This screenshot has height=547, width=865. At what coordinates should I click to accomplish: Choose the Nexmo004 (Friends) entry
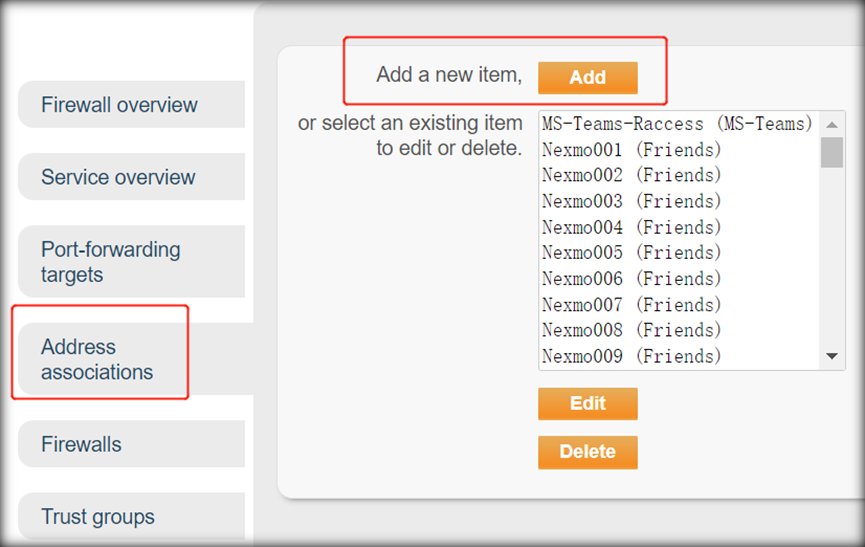click(x=679, y=227)
